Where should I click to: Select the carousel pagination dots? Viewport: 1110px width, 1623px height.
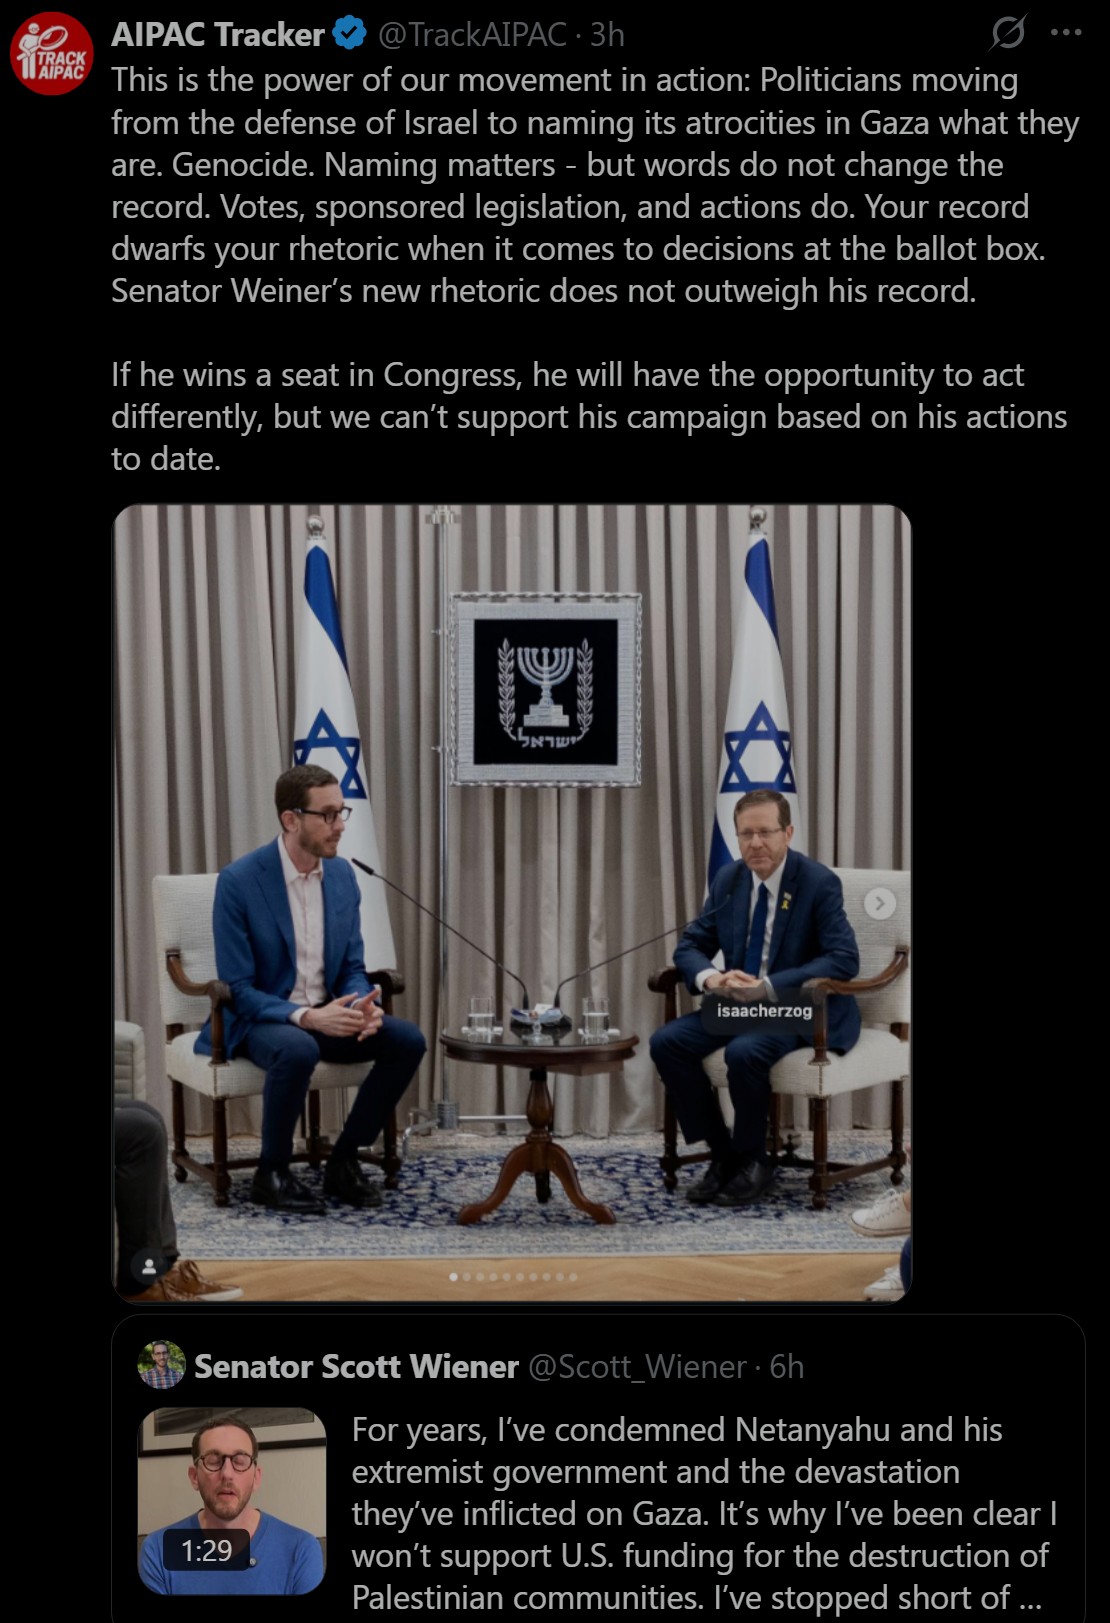tap(513, 1277)
